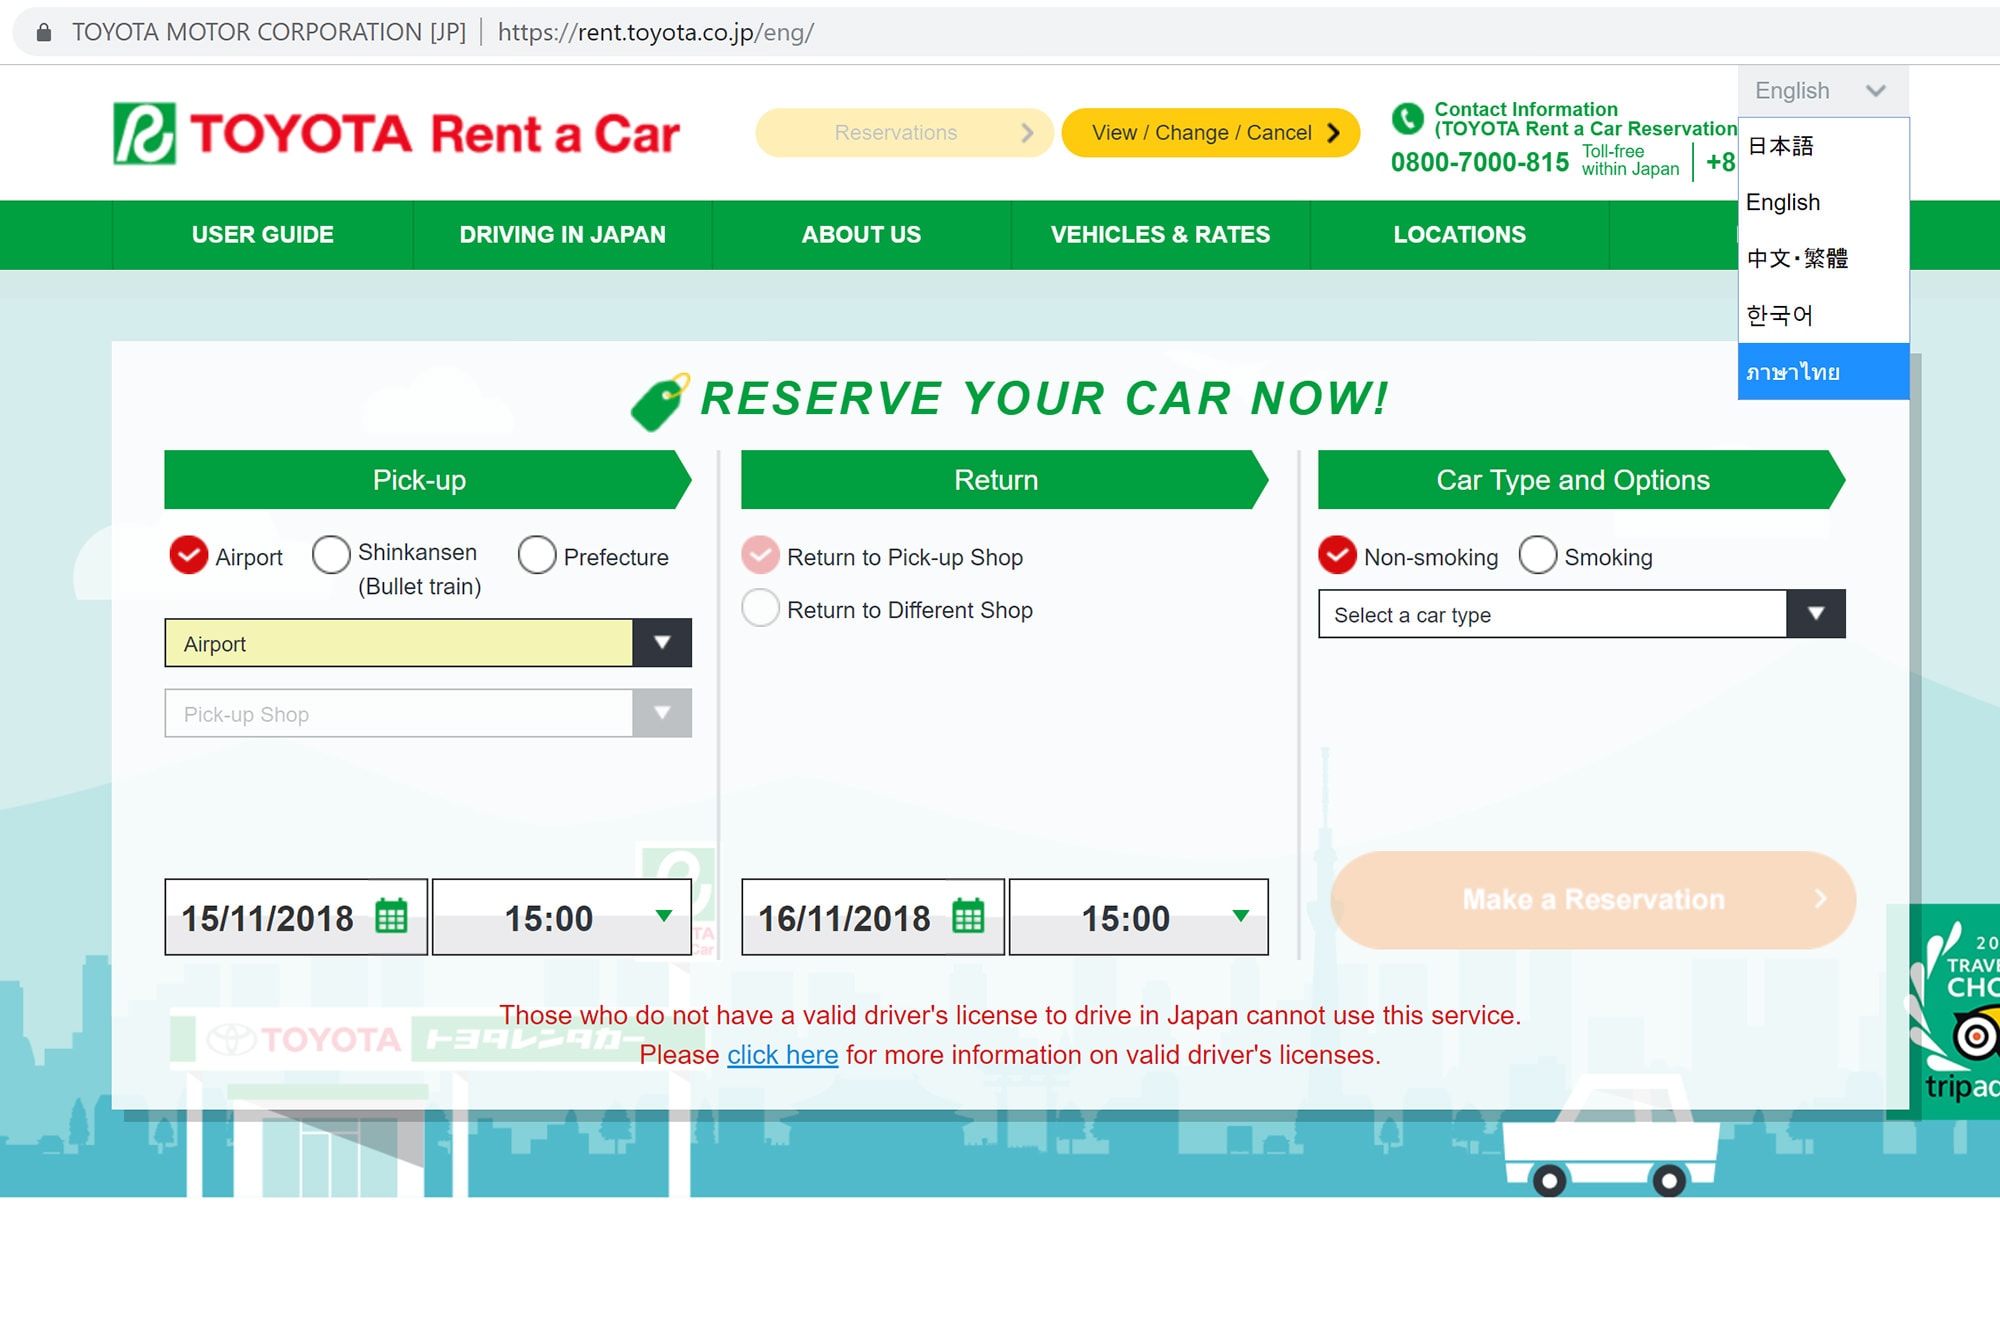Choose 한국어 from language list
Screen dimensions: 2000x1332
(x=1823, y=315)
